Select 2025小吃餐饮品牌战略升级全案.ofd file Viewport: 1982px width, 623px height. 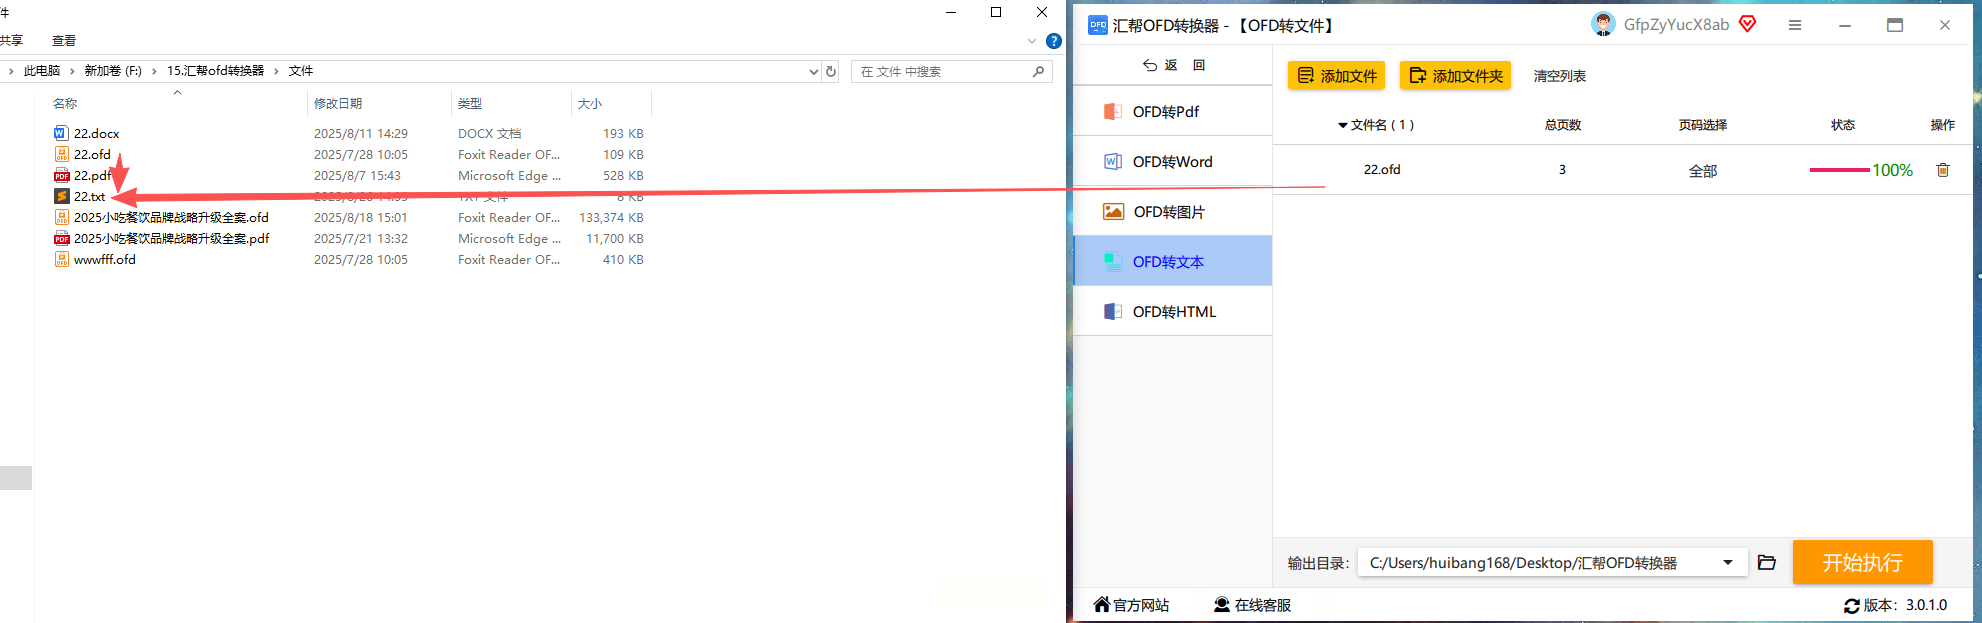pos(171,217)
